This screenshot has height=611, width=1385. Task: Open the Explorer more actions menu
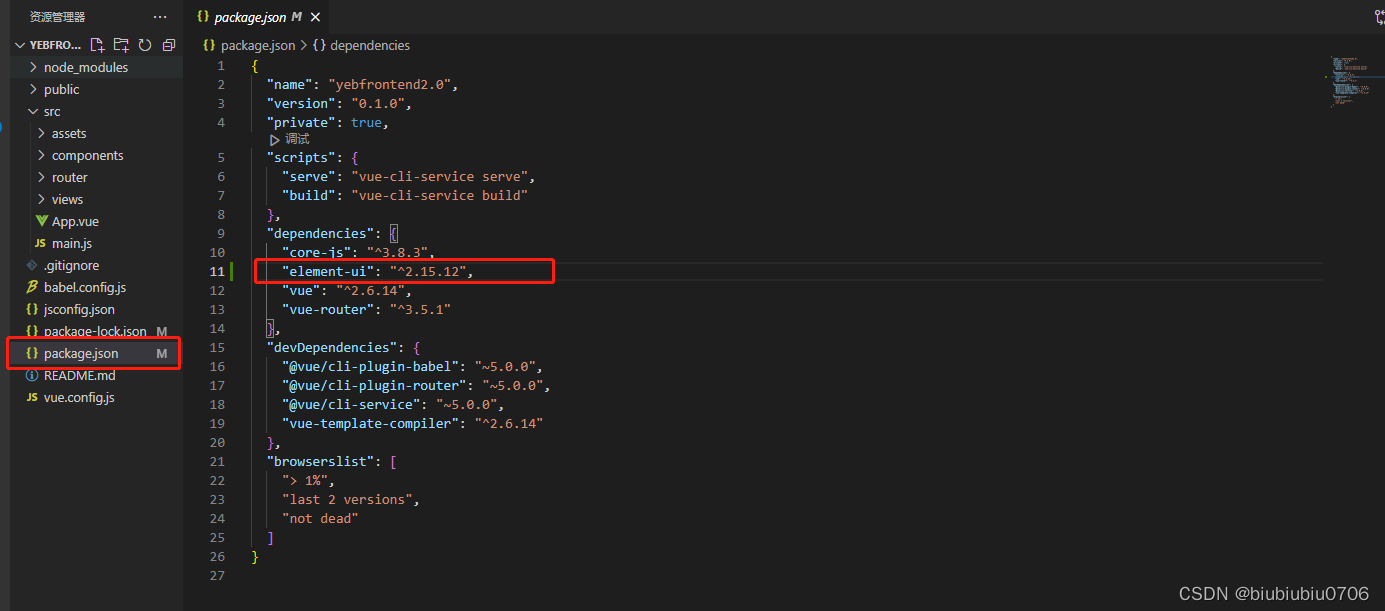point(159,16)
